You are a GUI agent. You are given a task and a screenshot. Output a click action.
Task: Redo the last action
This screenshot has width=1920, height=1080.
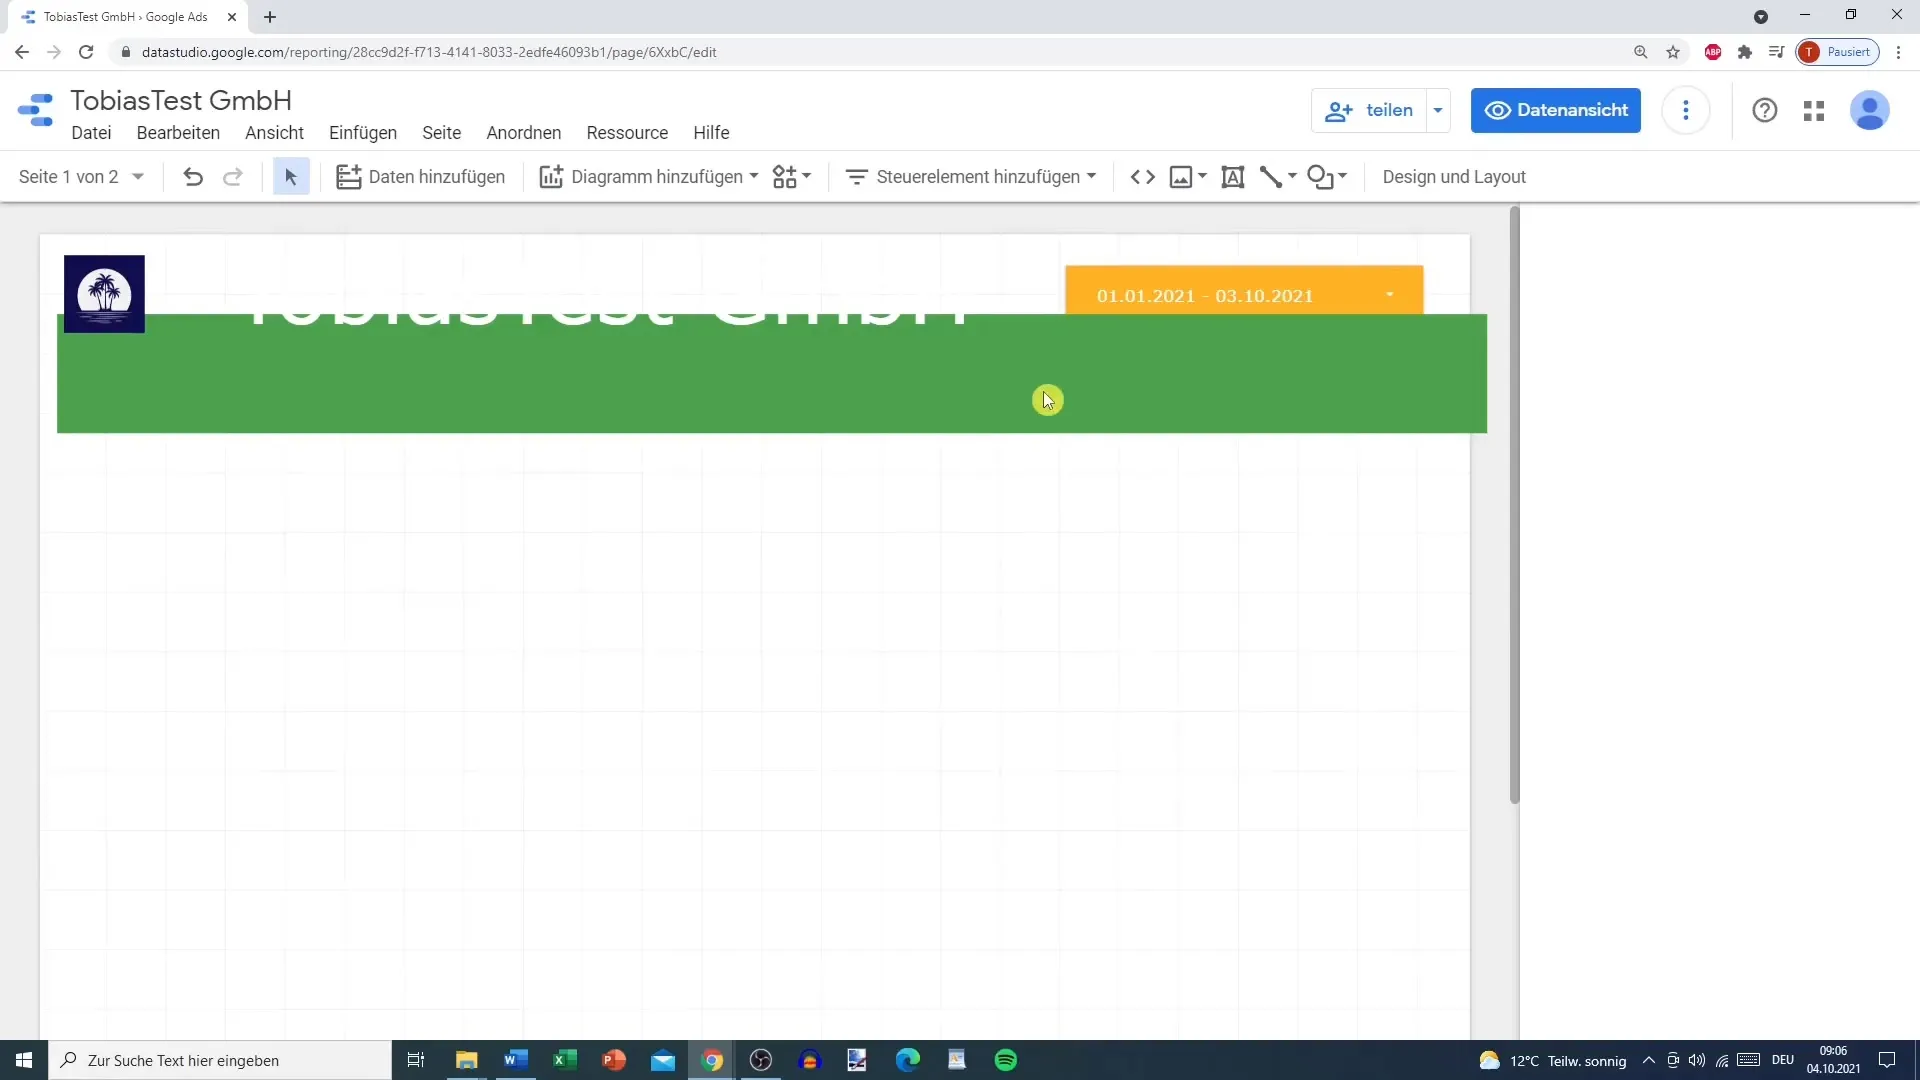pos(233,177)
